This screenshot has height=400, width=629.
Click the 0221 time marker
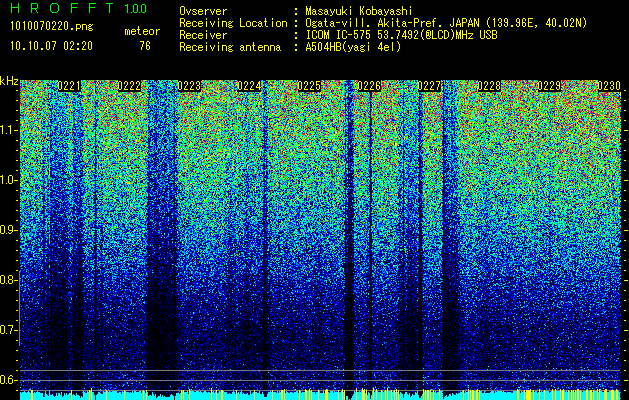[x=69, y=86]
